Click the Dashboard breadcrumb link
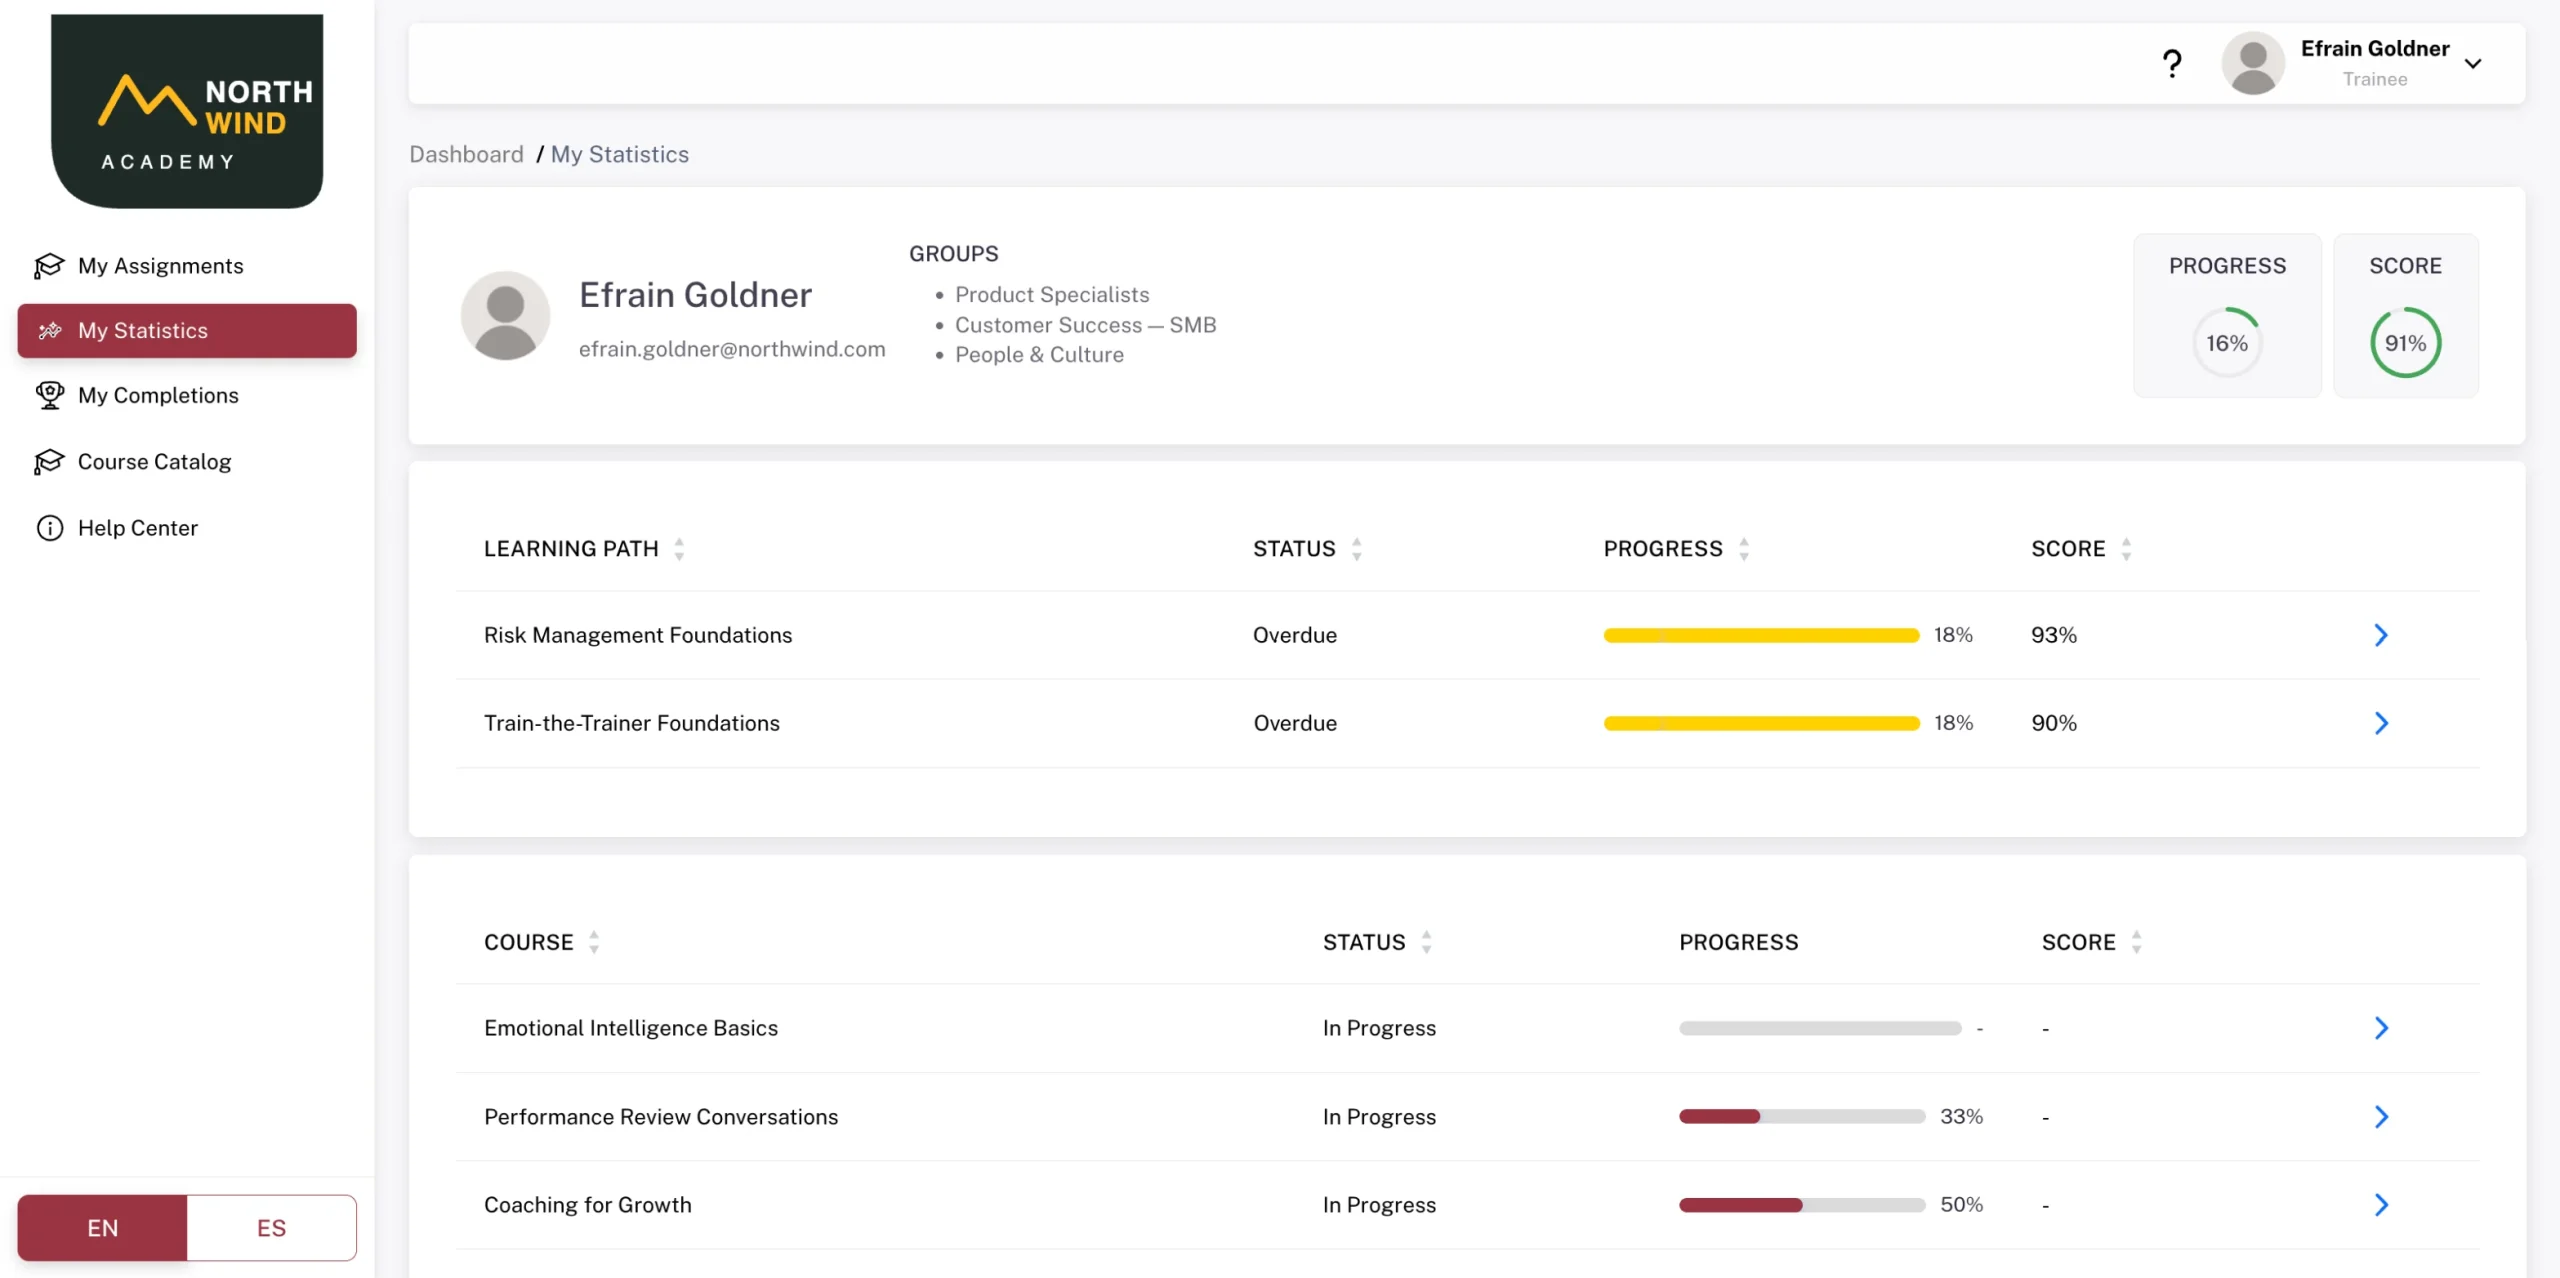The height and width of the screenshot is (1278, 2560). tap(466, 154)
